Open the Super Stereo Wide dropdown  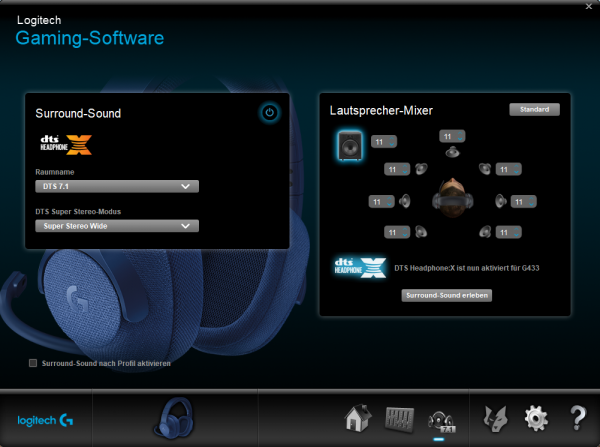point(117,226)
